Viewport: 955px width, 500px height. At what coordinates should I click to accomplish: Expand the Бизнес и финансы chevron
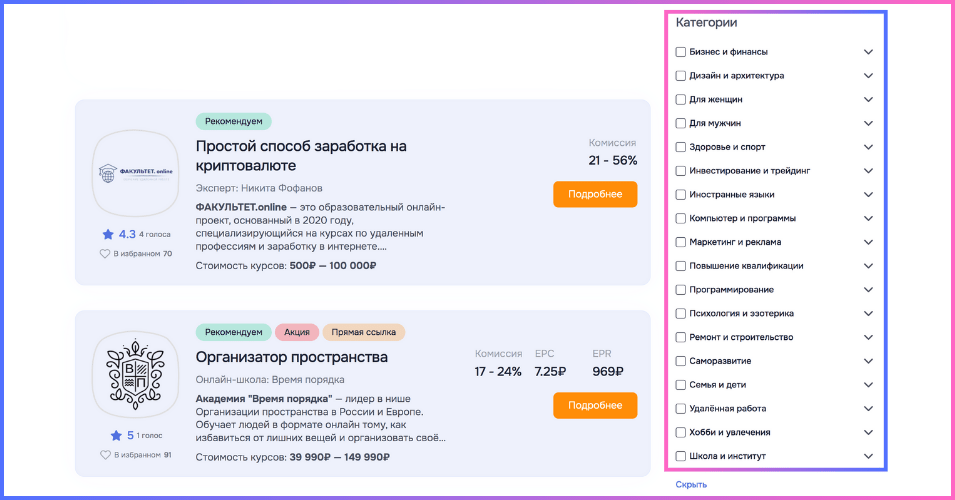point(869,52)
